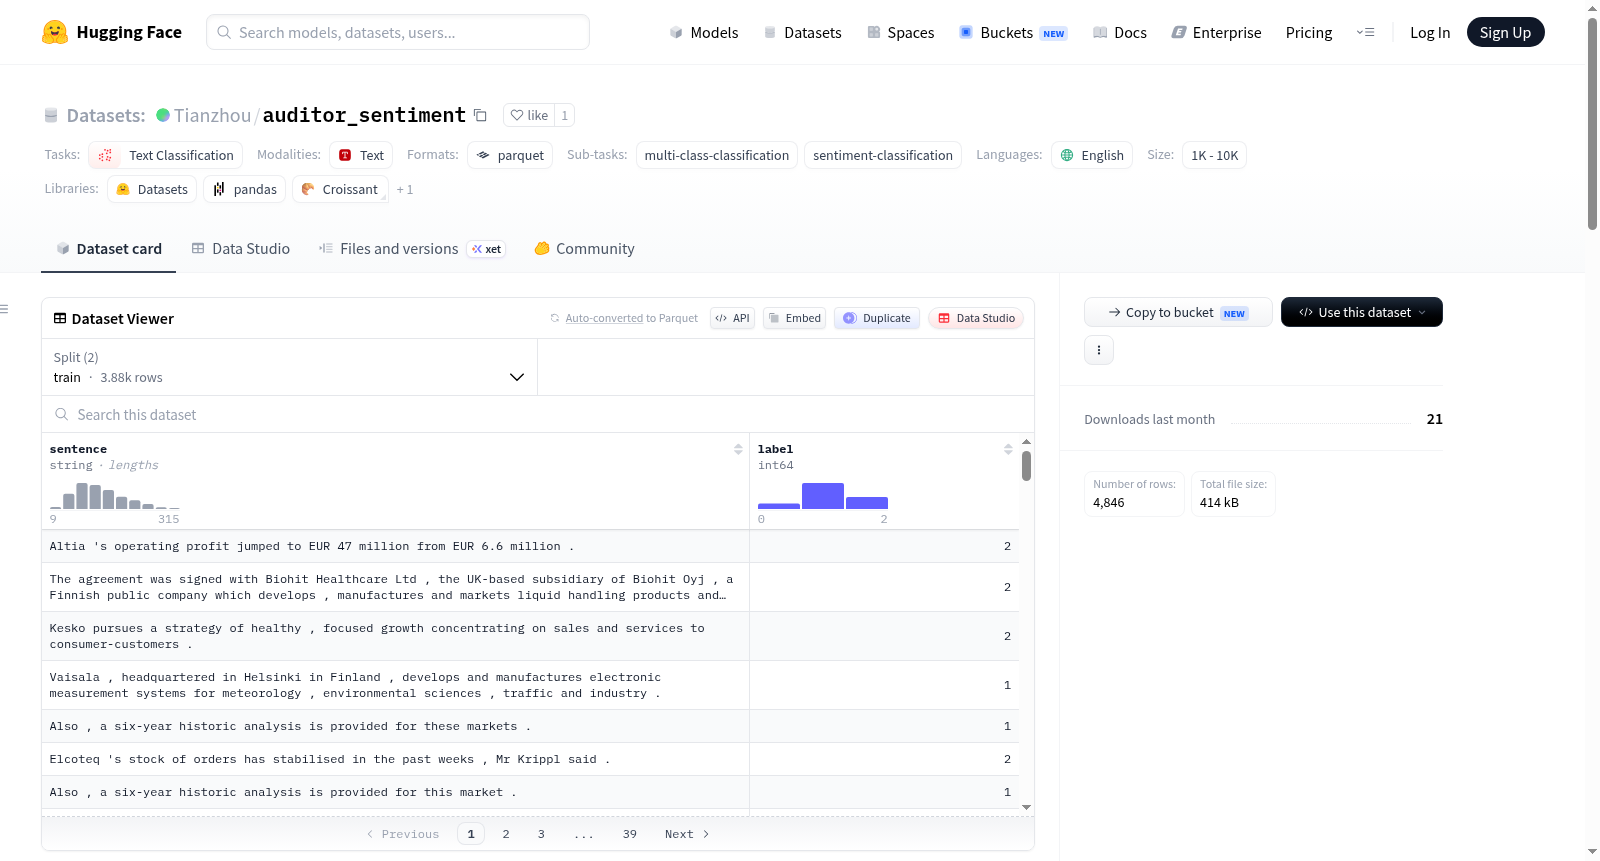Open the parquet format tag
Image resolution: width=1600 pixels, height=861 pixels.
(510, 155)
